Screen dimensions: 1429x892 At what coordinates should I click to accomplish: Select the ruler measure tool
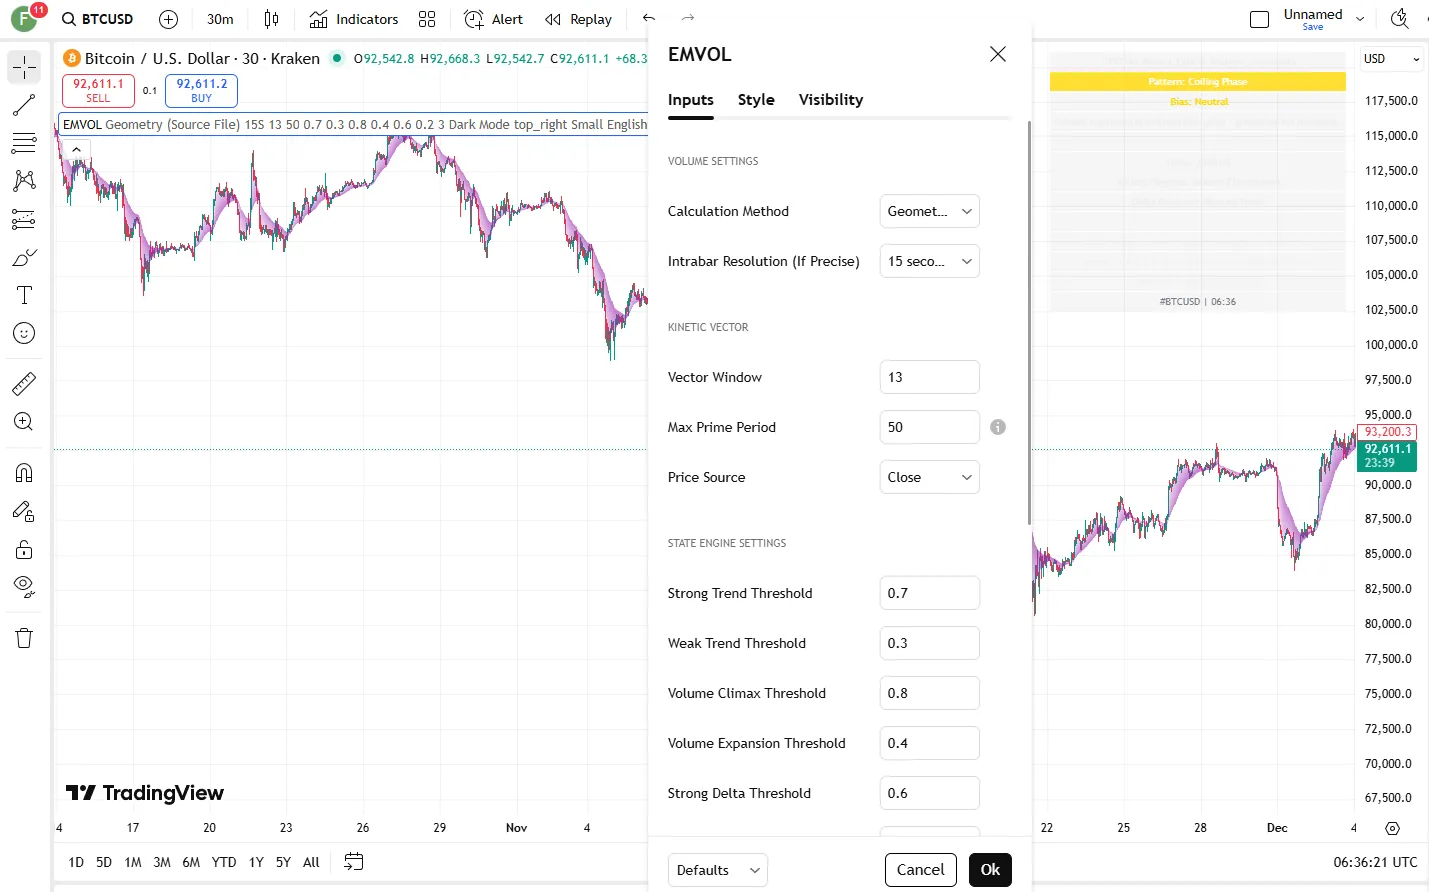24,384
